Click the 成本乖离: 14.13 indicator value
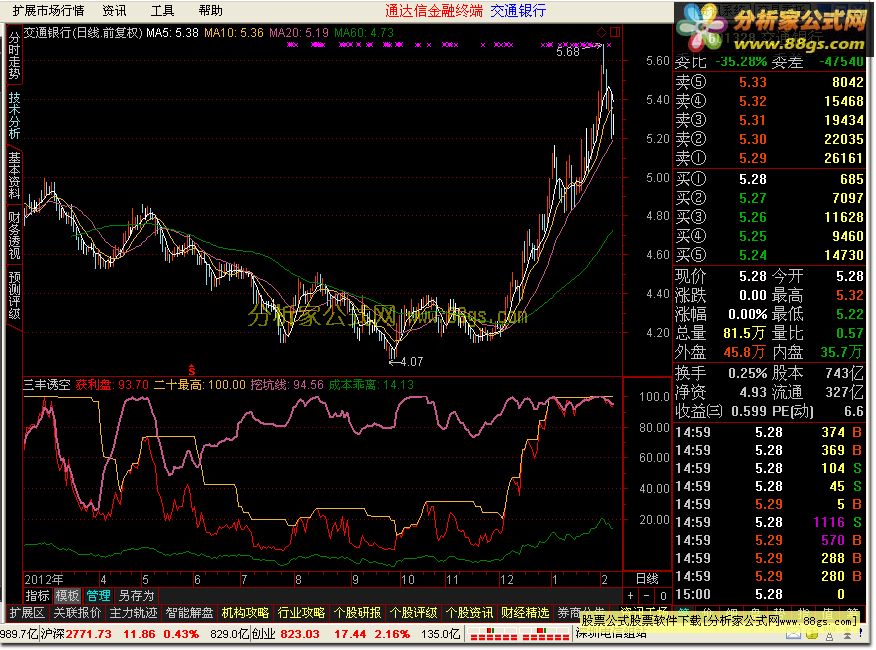Viewport: 876px width, 650px height. tap(371, 385)
